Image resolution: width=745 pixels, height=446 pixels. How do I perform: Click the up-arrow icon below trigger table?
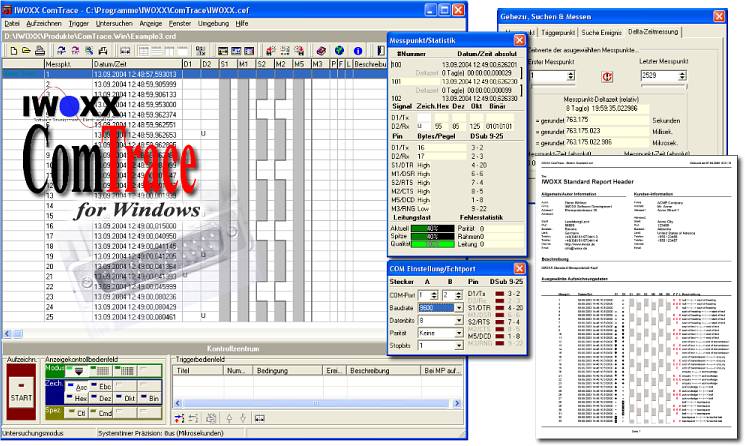(x=229, y=418)
